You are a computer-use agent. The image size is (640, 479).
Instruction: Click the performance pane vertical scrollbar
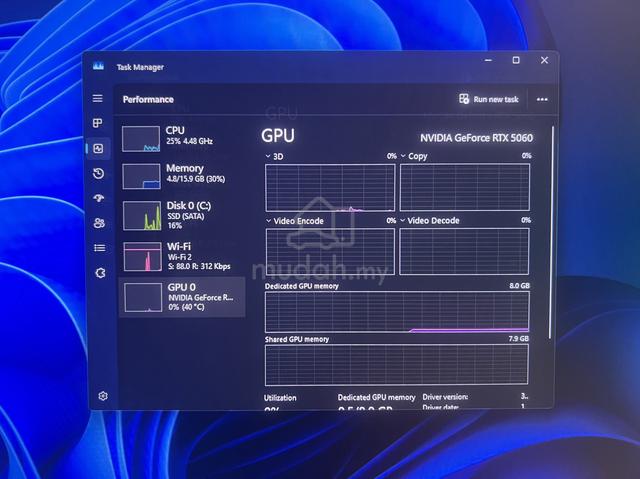click(x=551, y=233)
